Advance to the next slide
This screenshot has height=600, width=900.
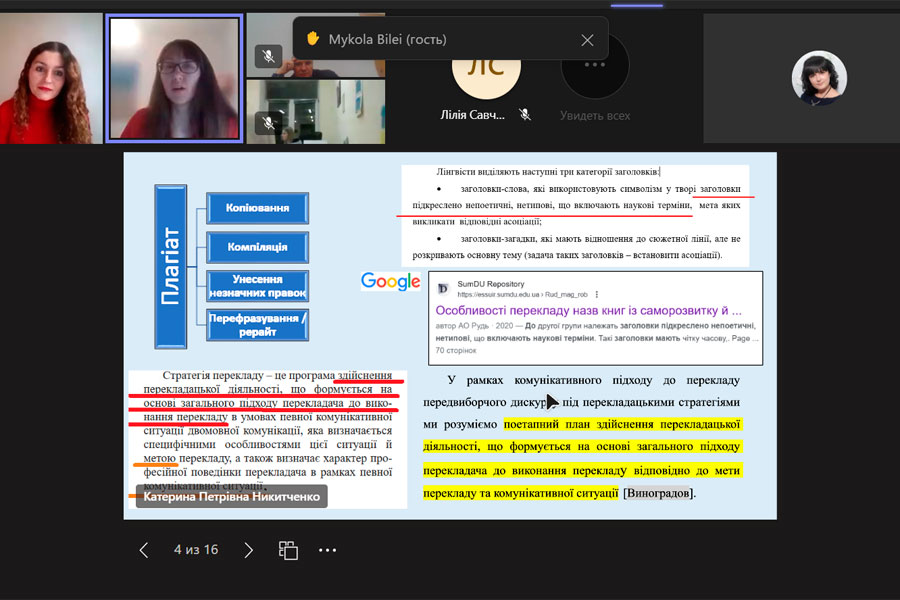(249, 550)
